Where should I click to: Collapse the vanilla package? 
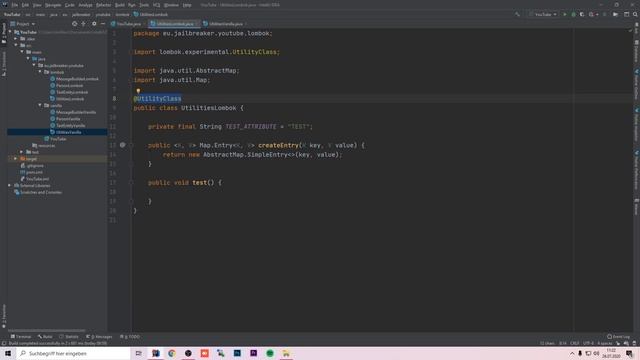point(40,105)
